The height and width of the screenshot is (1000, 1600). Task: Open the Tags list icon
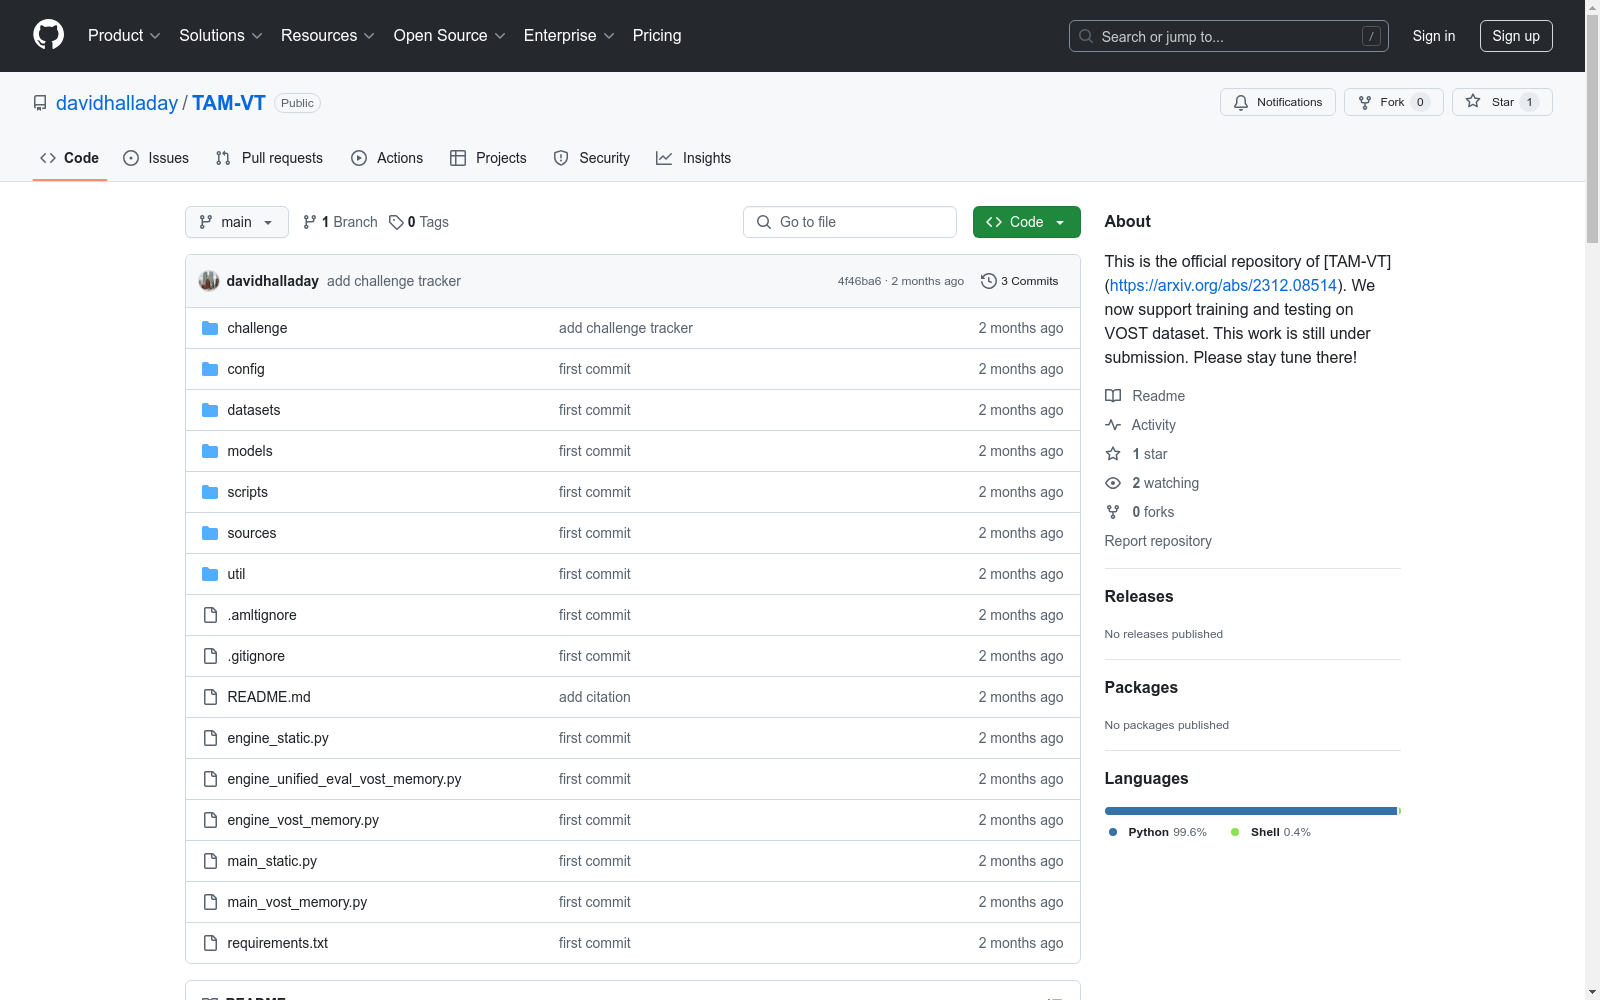396,222
